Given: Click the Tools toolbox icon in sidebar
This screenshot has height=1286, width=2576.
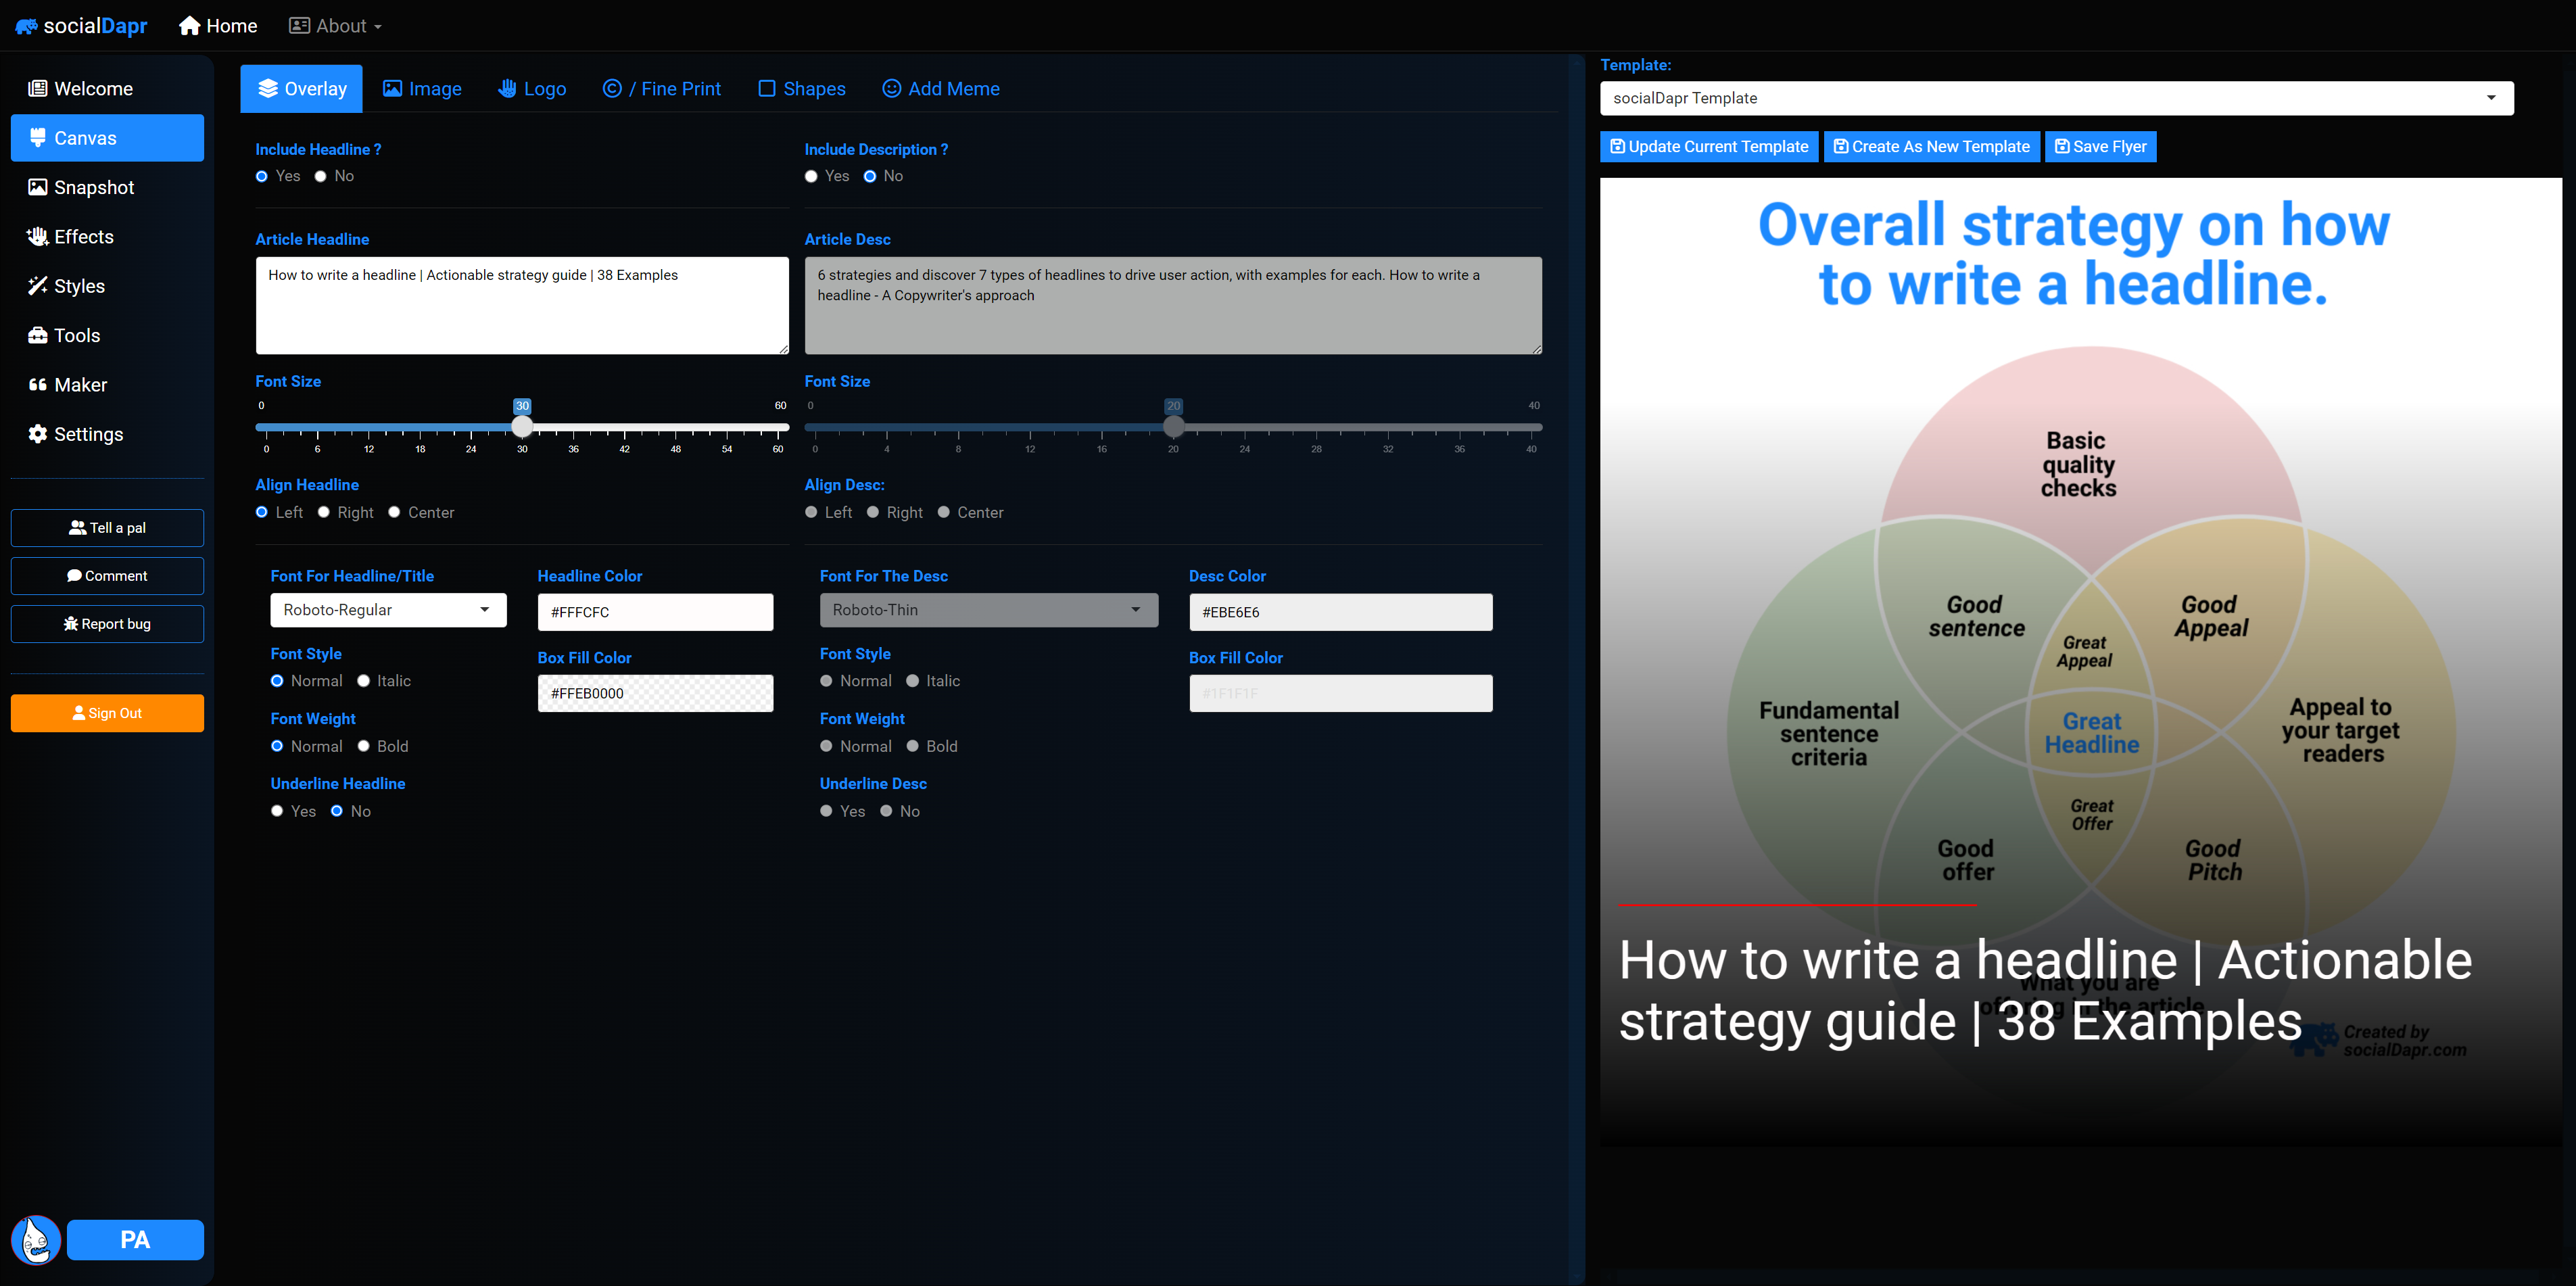Looking at the screenshot, I should click(37, 335).
